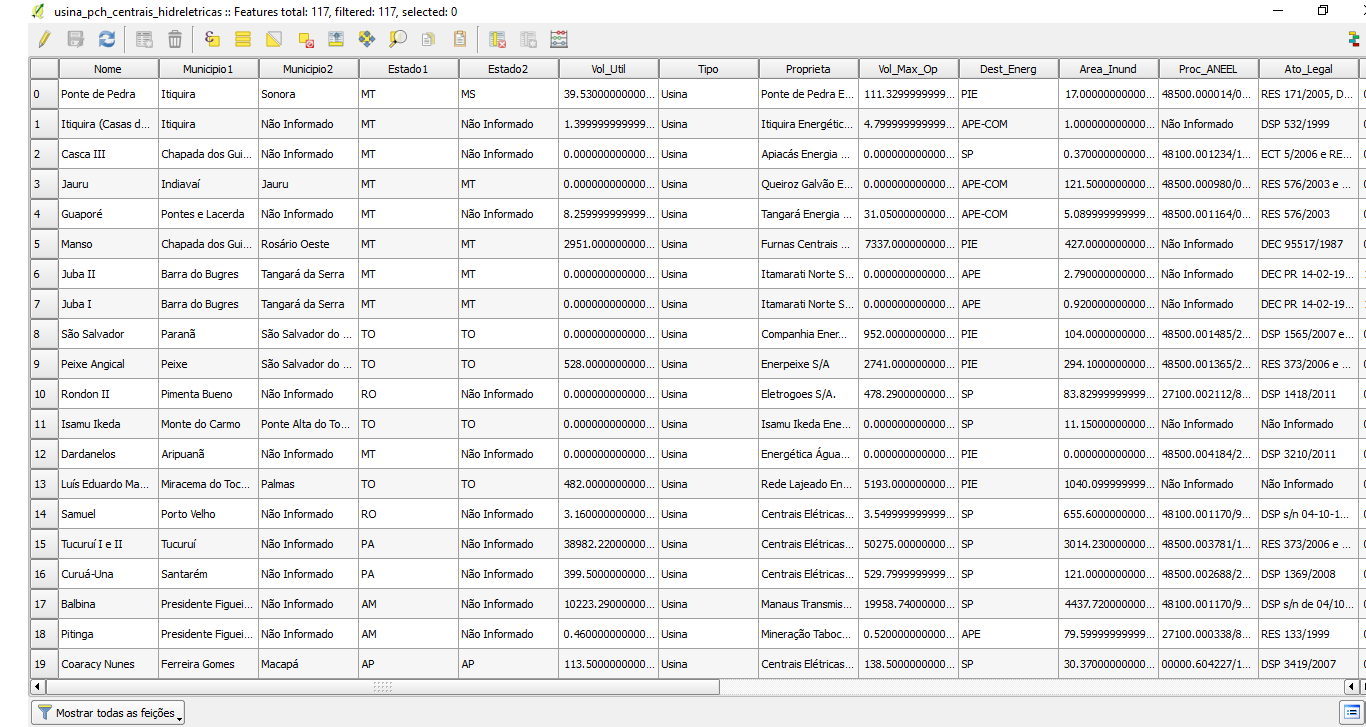Screen dimensions: 1366x727
Task: Click the 'Guaporé' name cell
Action: coord(108,214)
